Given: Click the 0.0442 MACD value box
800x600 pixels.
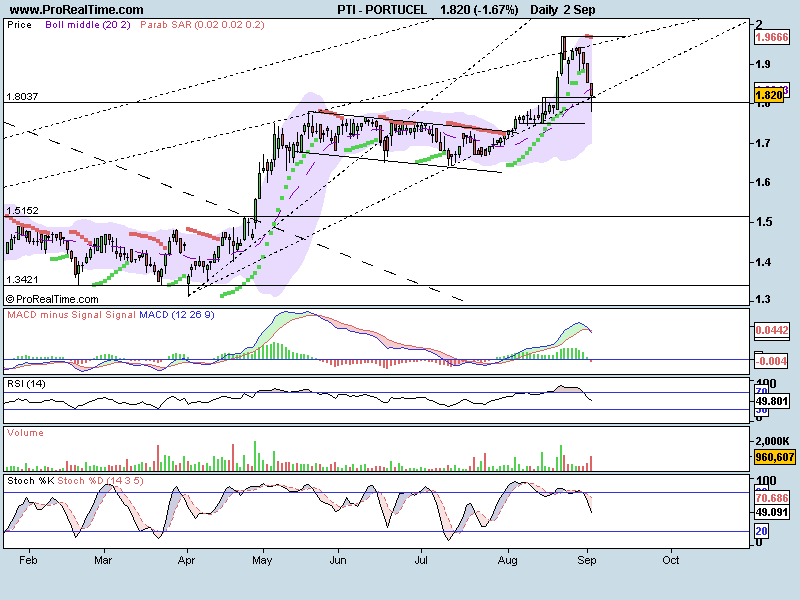Looking at the screenshot, I should click(x=772, y=330).
